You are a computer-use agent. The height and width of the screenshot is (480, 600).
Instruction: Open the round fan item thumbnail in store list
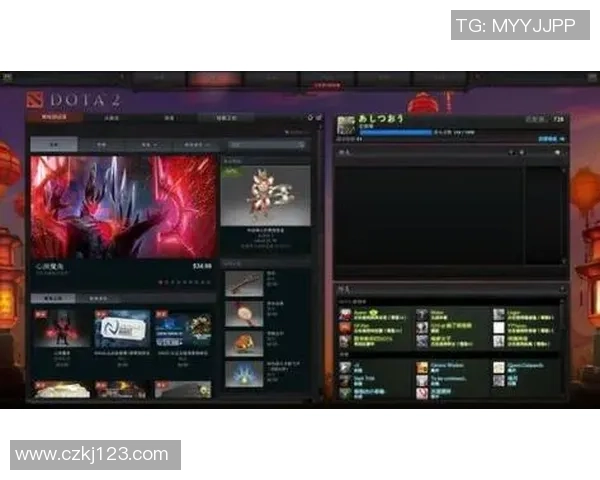click(244, 314)
